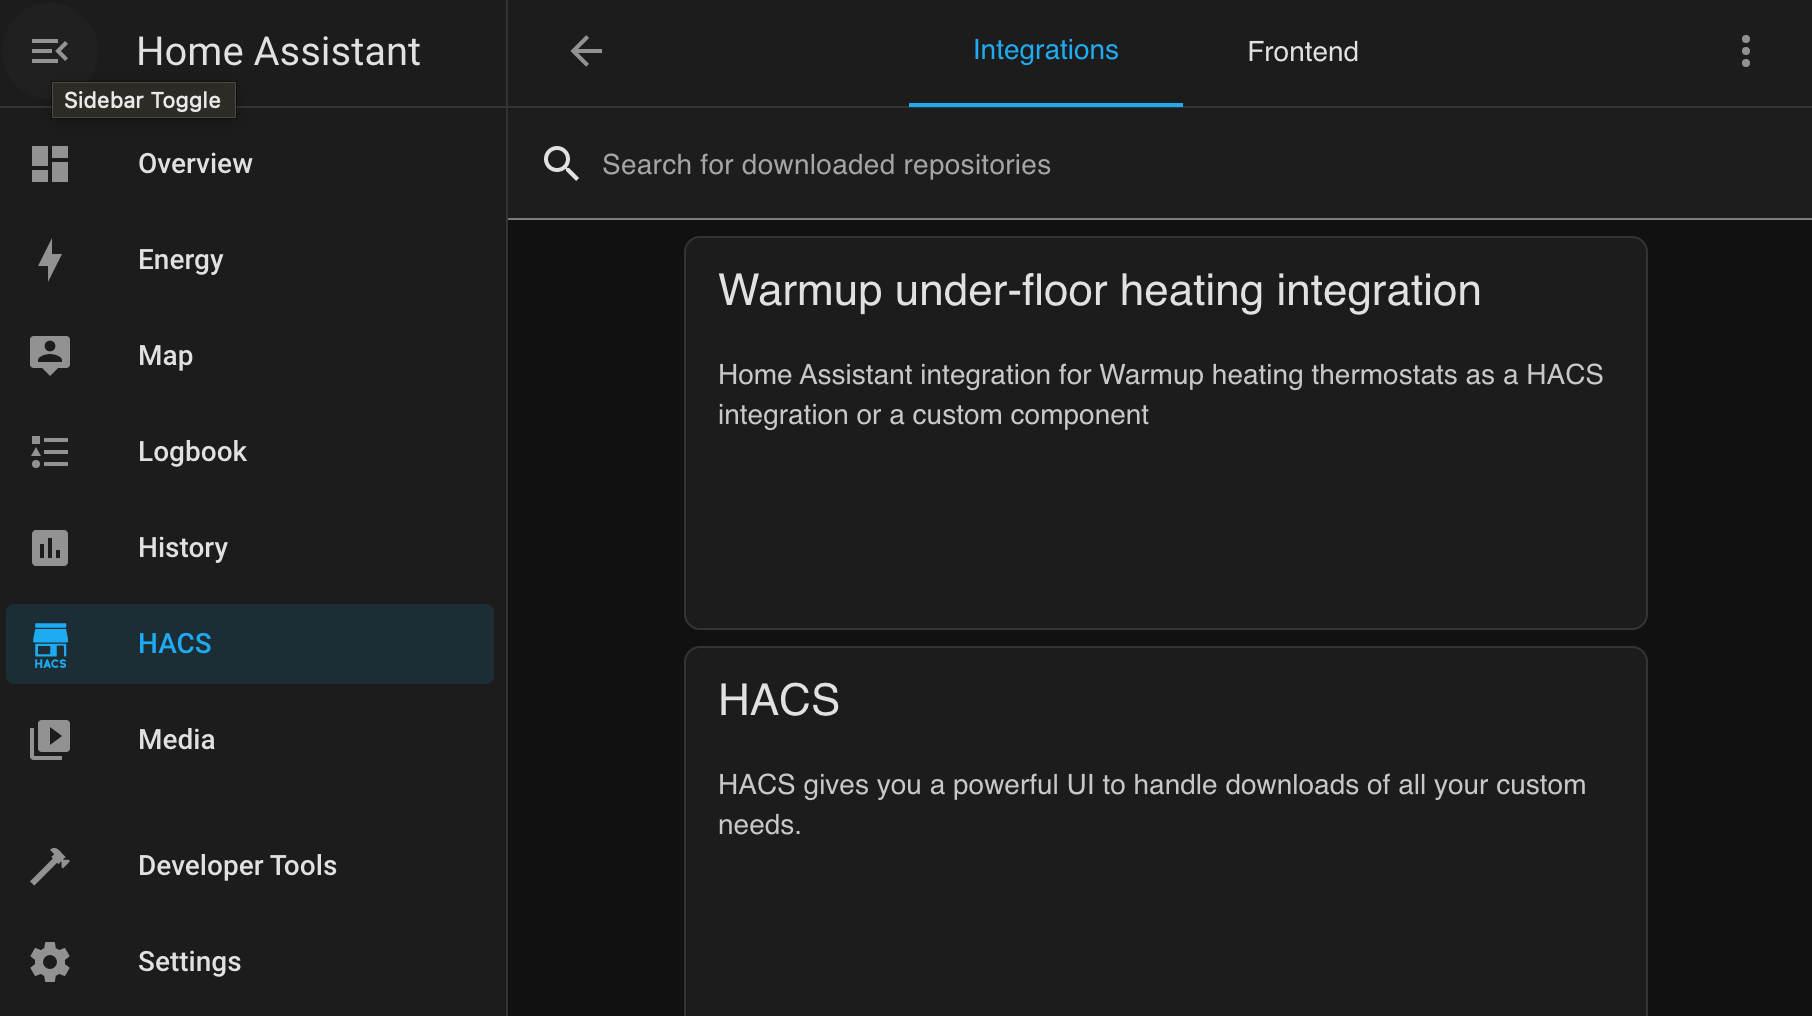Focus the Search for downloaded repositories field
Screen dimensions: 1812x1016
click(x=1160, y=164)
